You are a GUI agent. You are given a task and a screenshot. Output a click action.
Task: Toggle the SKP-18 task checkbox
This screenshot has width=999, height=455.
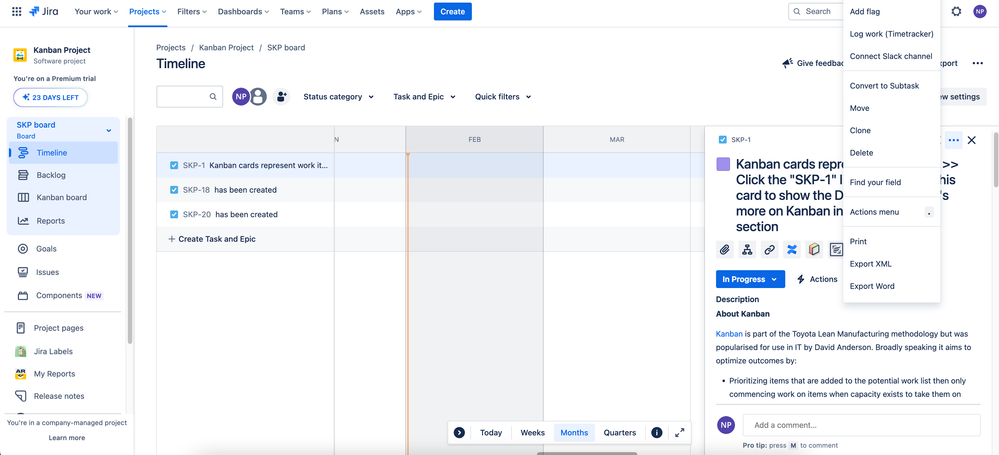pyautogui.click(x=174, y=190)
